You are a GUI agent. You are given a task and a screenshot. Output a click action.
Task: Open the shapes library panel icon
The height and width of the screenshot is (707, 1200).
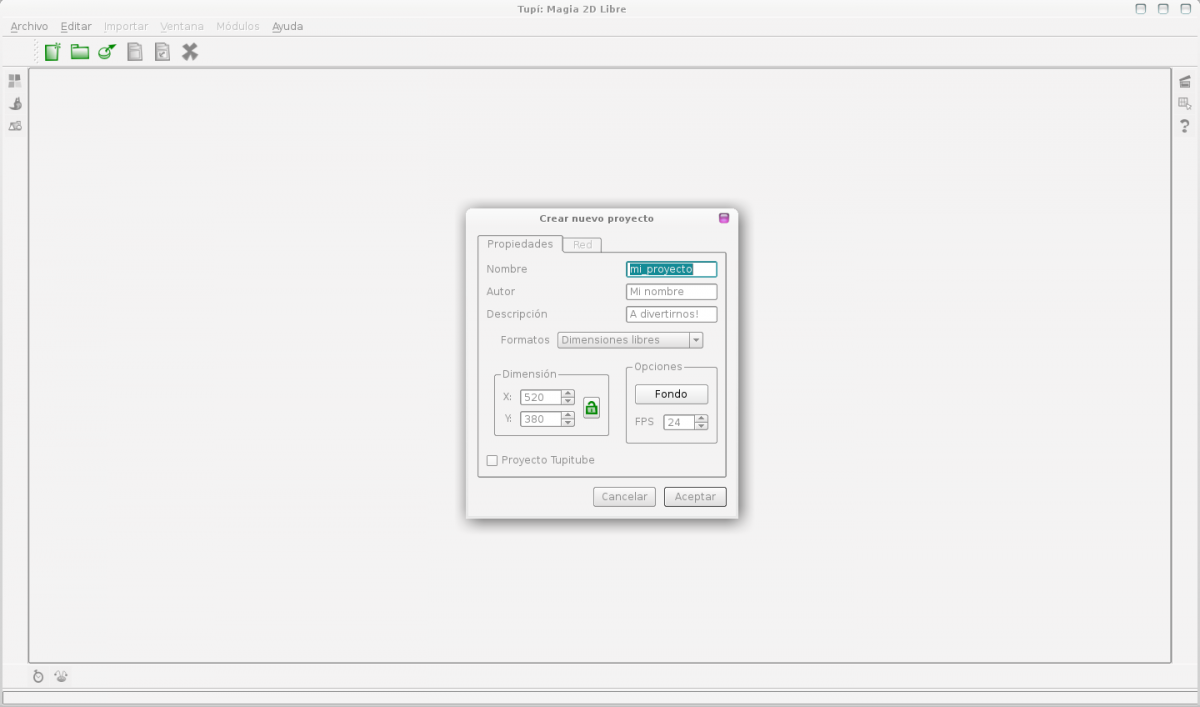click(15, 126)
